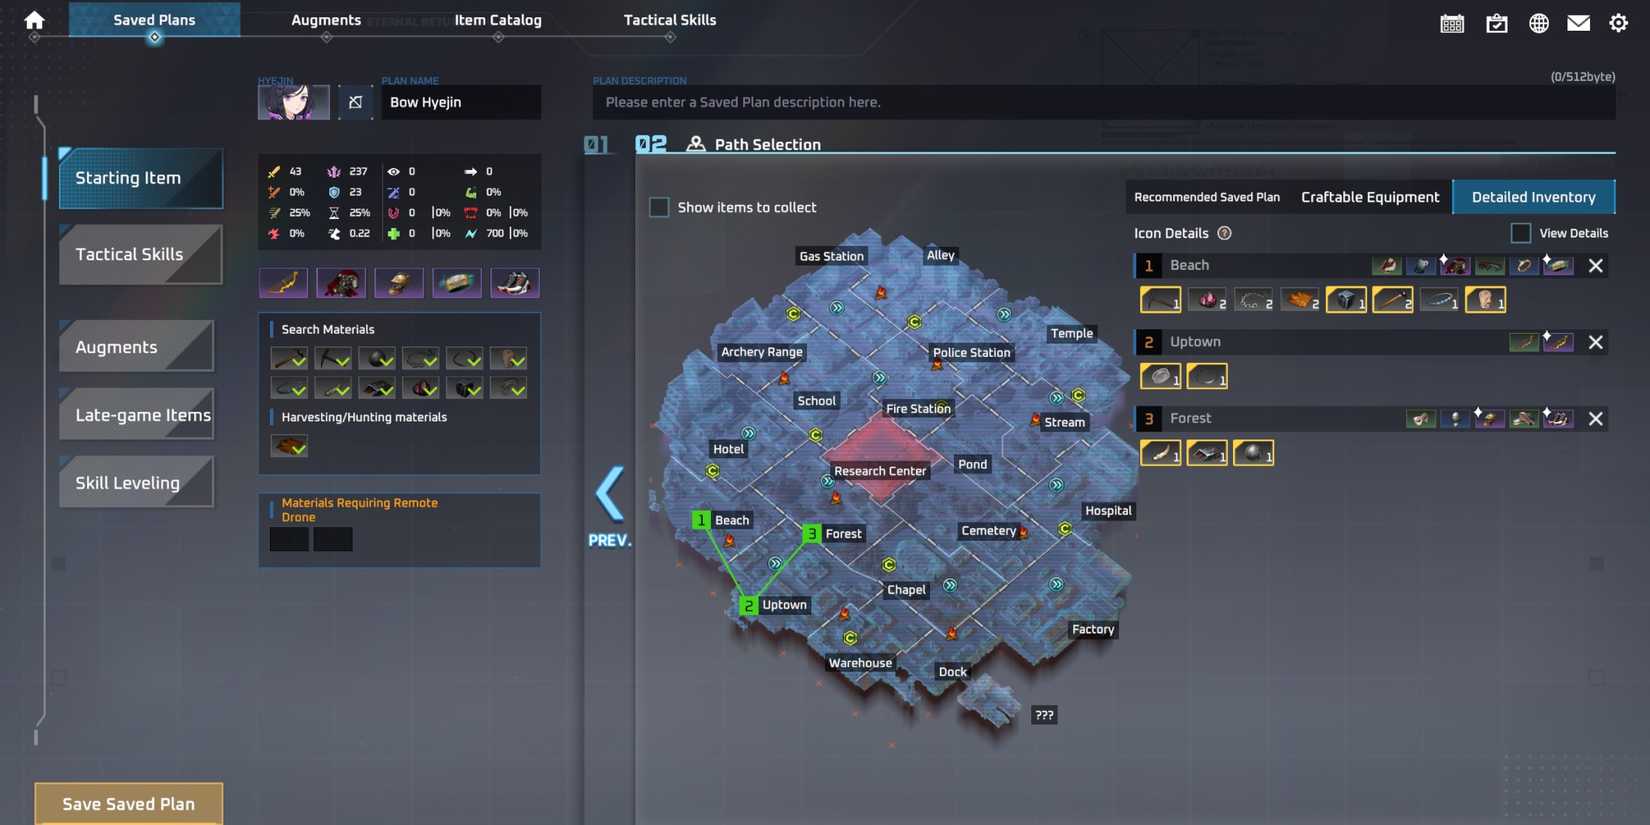Click the globe language icon

tap(1538, 23)
